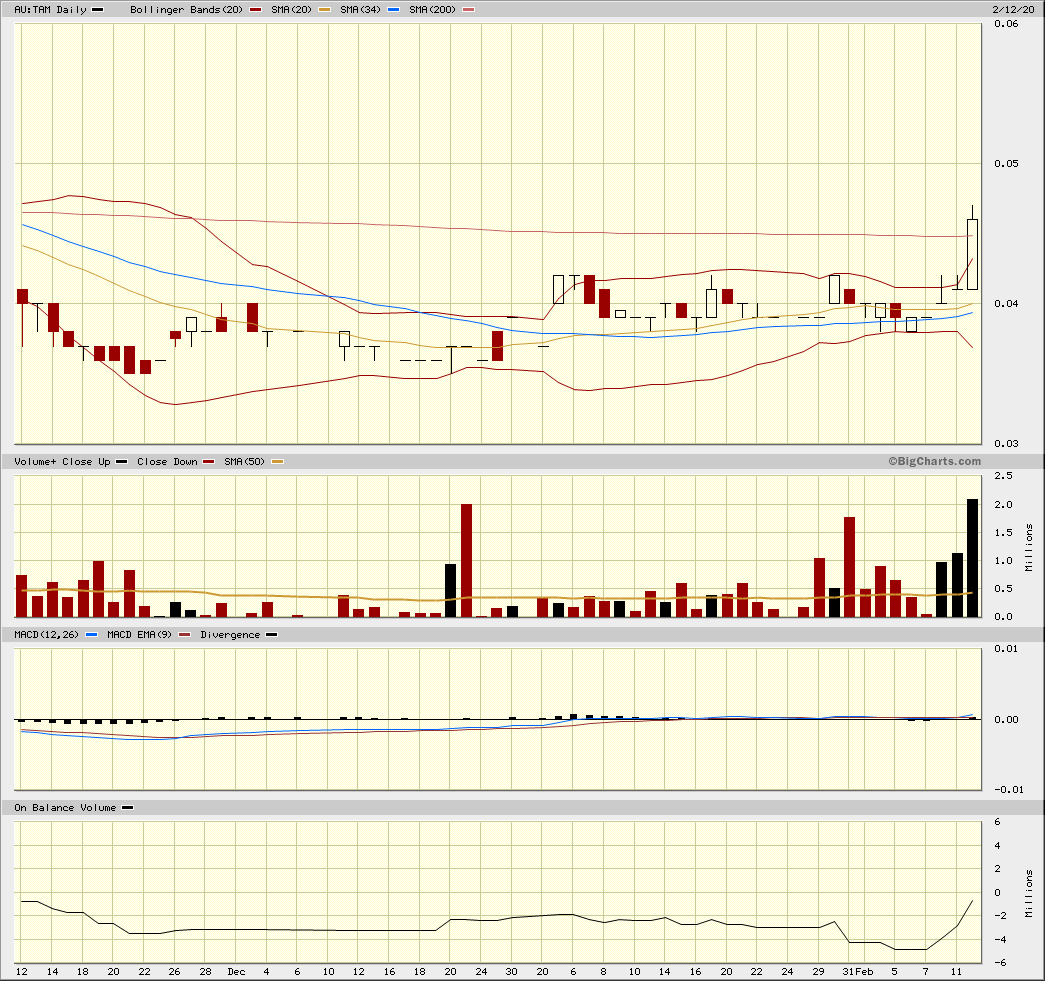Select the SMA(34) legend label
The height and width of the screenshot is (981, 1045).
pyautogui.click(x=361, y=10)
